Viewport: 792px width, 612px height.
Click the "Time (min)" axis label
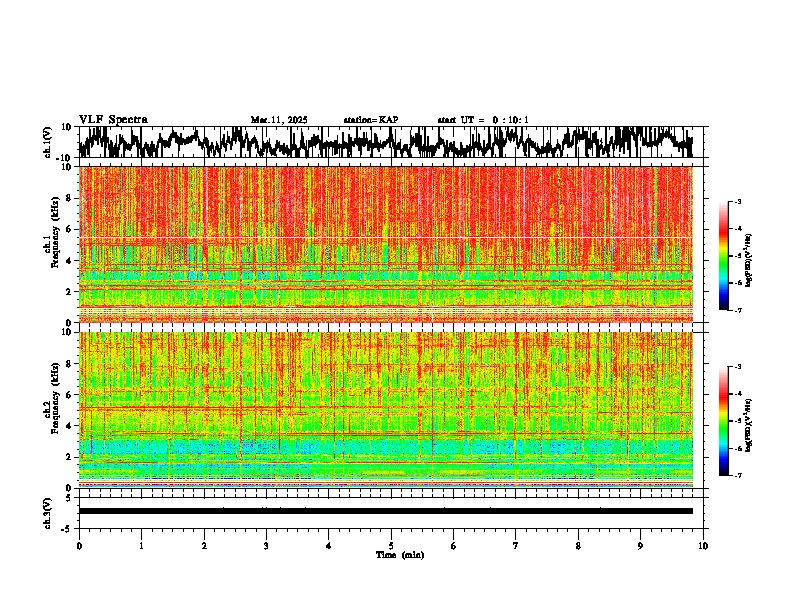(x=400, y=555)
